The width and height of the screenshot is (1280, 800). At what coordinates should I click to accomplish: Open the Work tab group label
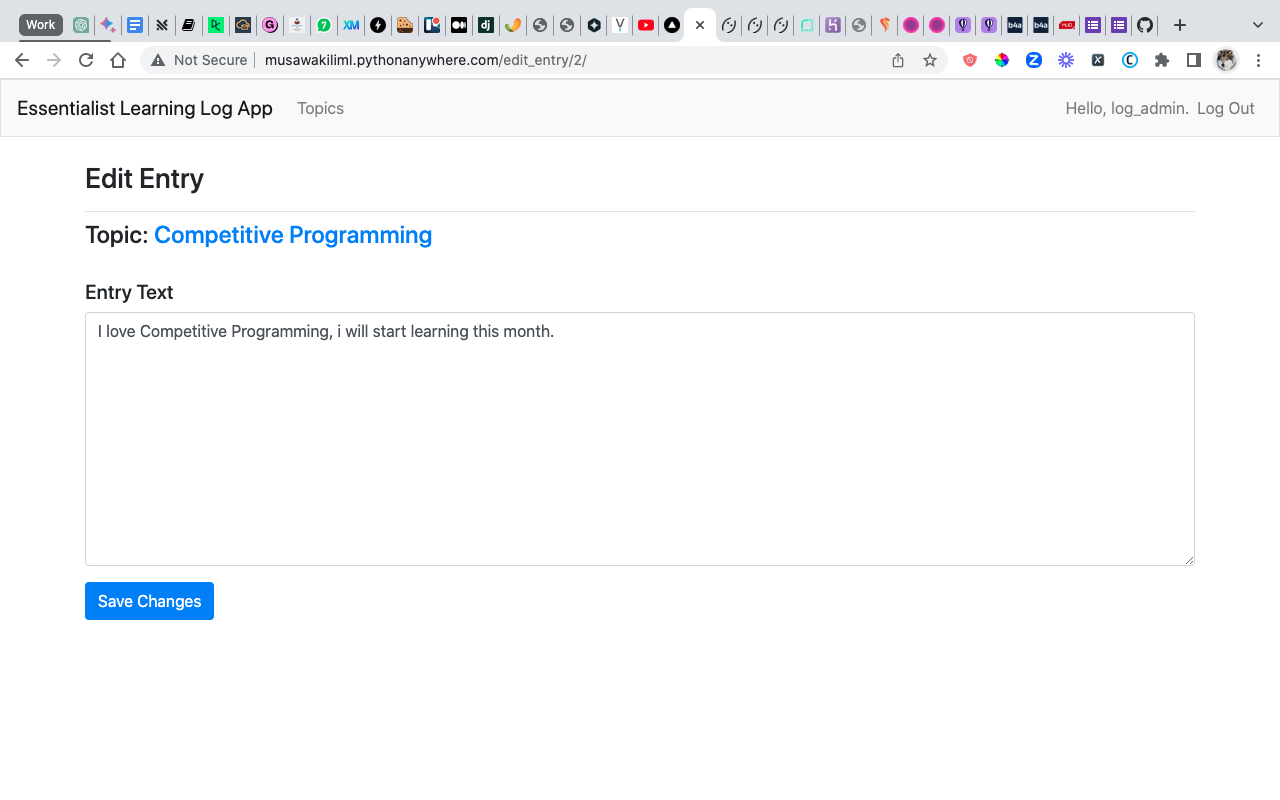coord(40,24)
